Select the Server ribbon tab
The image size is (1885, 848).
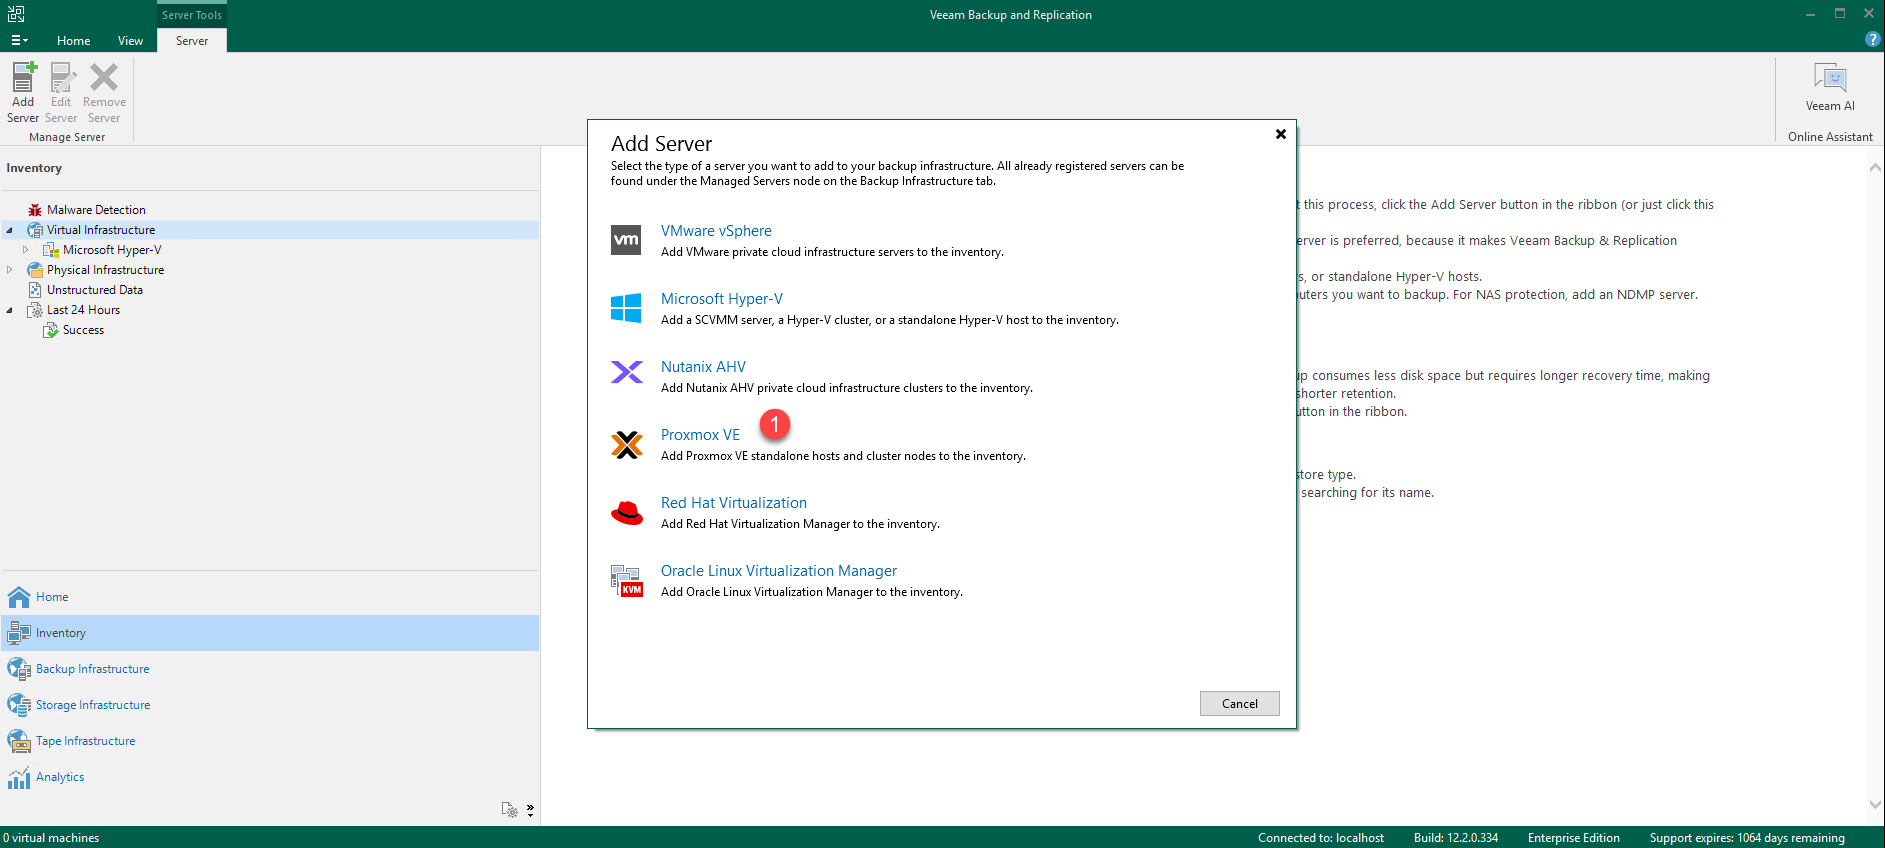pos(192,41)
